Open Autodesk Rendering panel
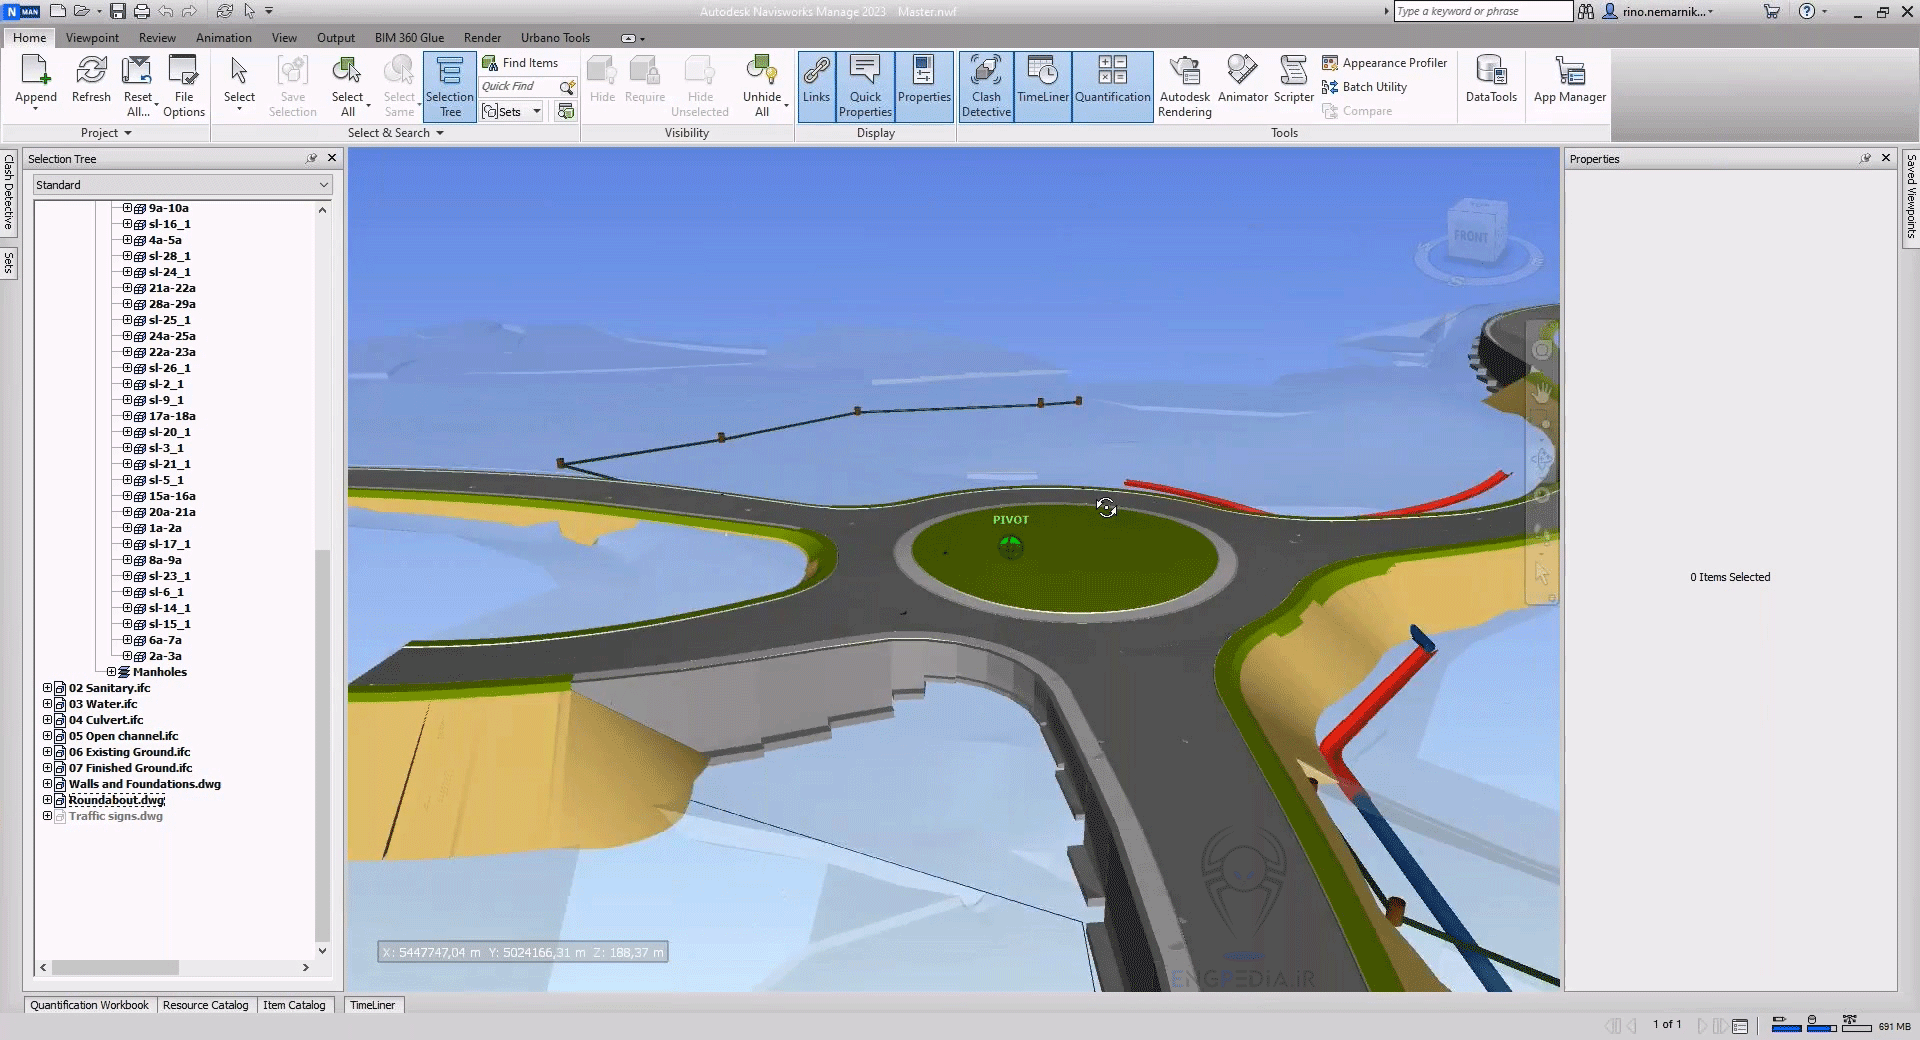The height and width of the screenshot is (1040, 1920). pos(1185,86)
